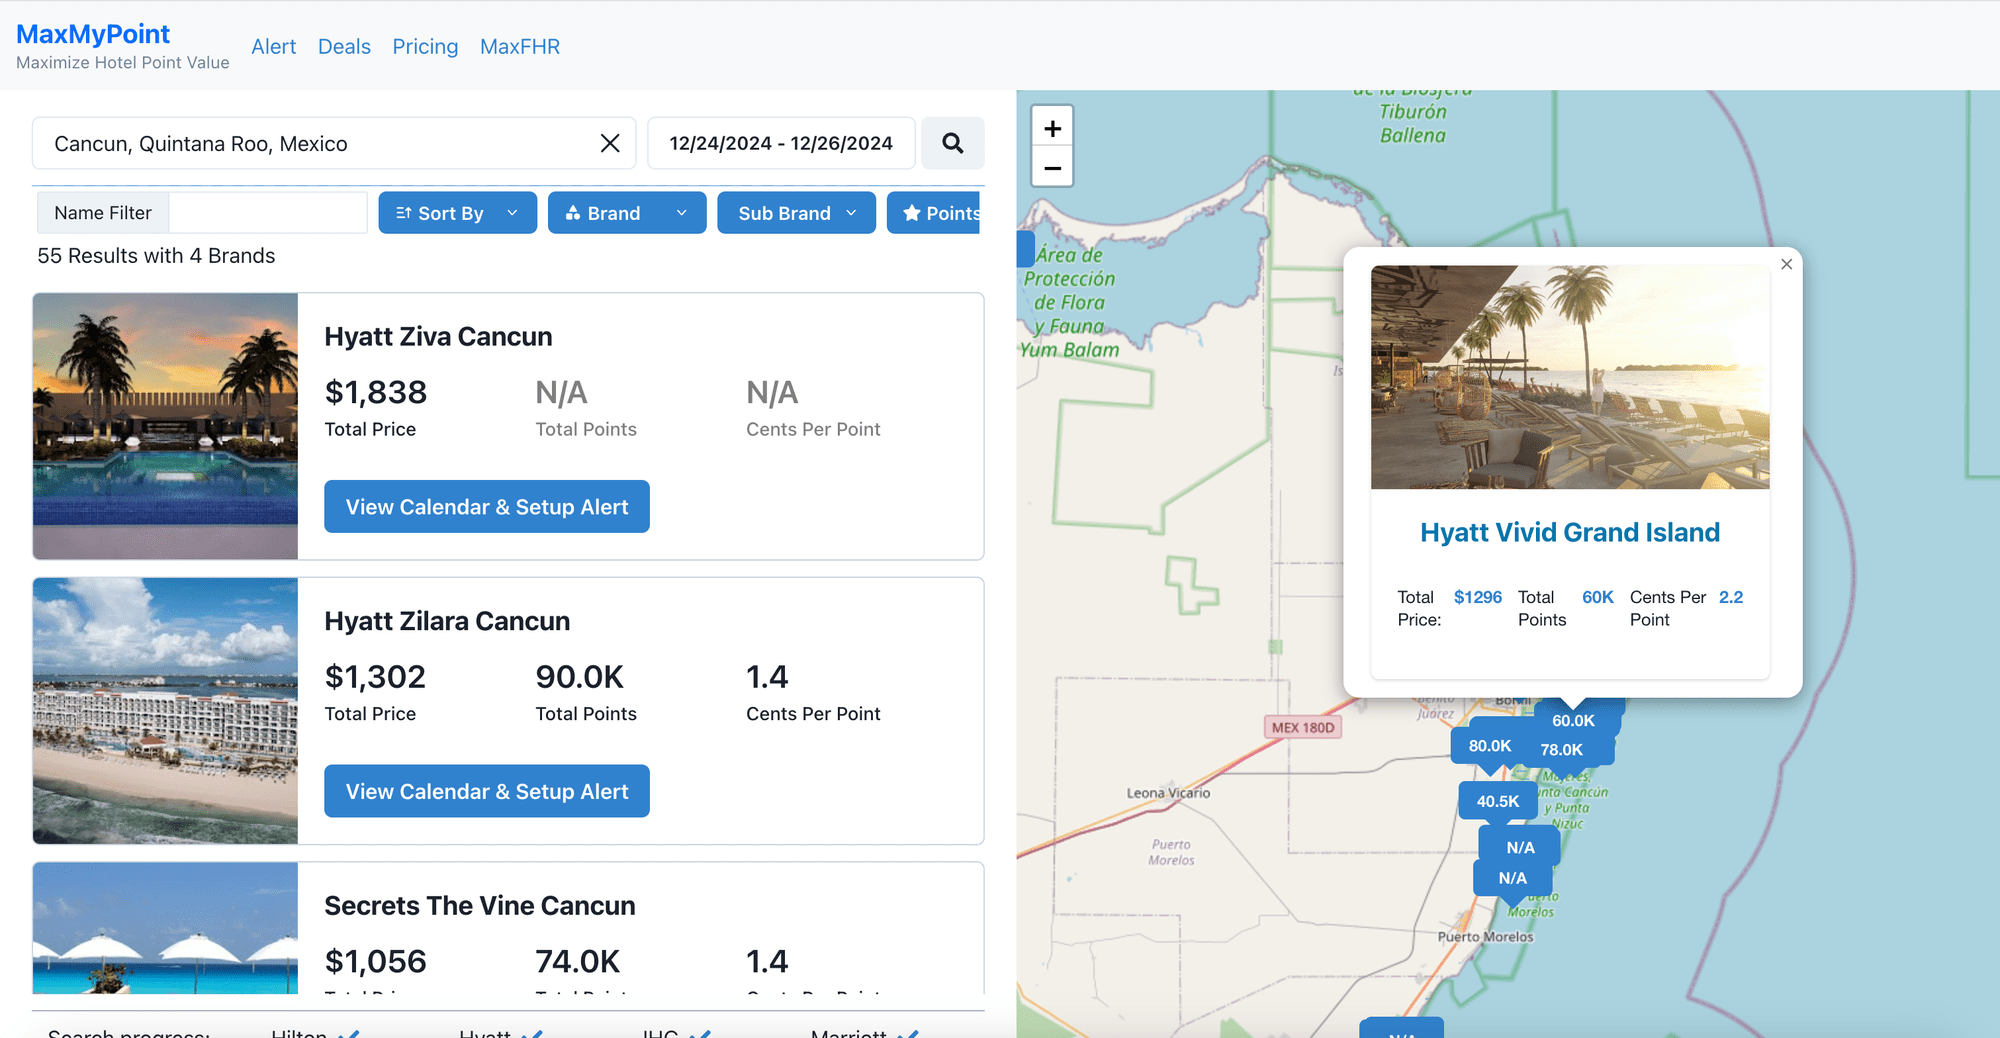This screenshot has width=2000, height=1038.
Task: Open Hyatt Ziva Cancun title
Action: click(438, 336)
